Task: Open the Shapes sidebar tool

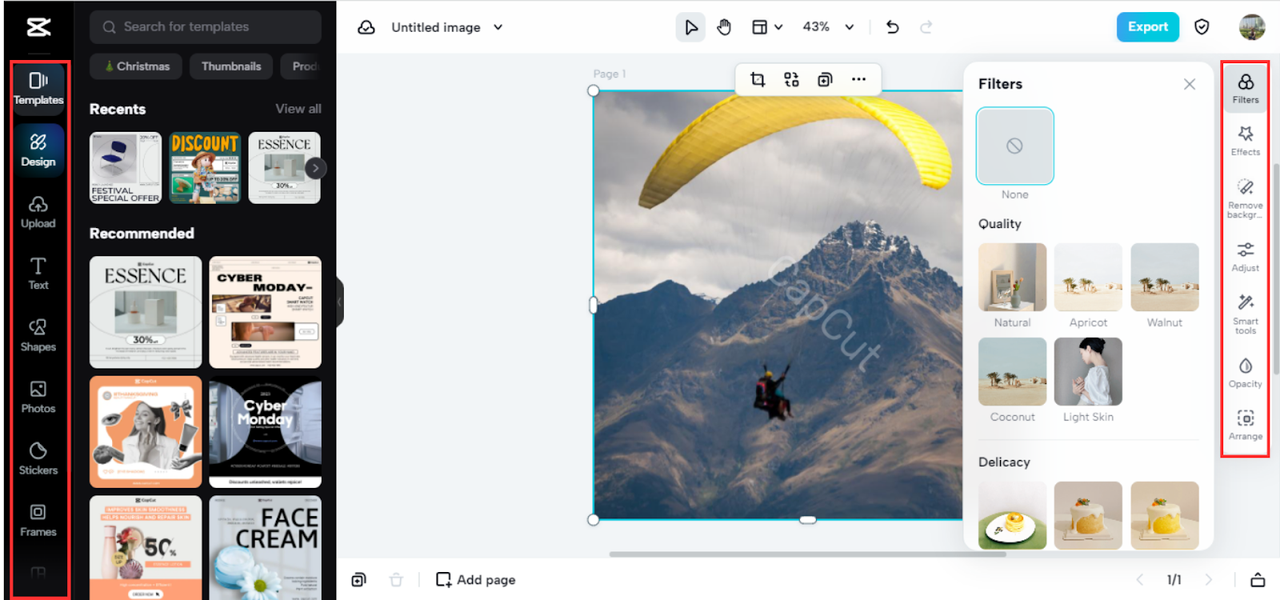Action: pos(38,335)
